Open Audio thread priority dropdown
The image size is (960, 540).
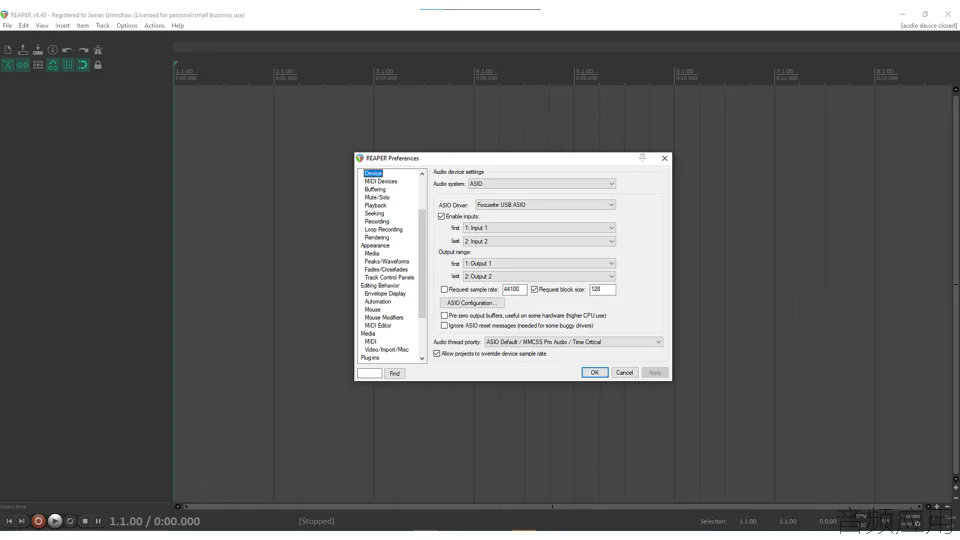point(573,342)
